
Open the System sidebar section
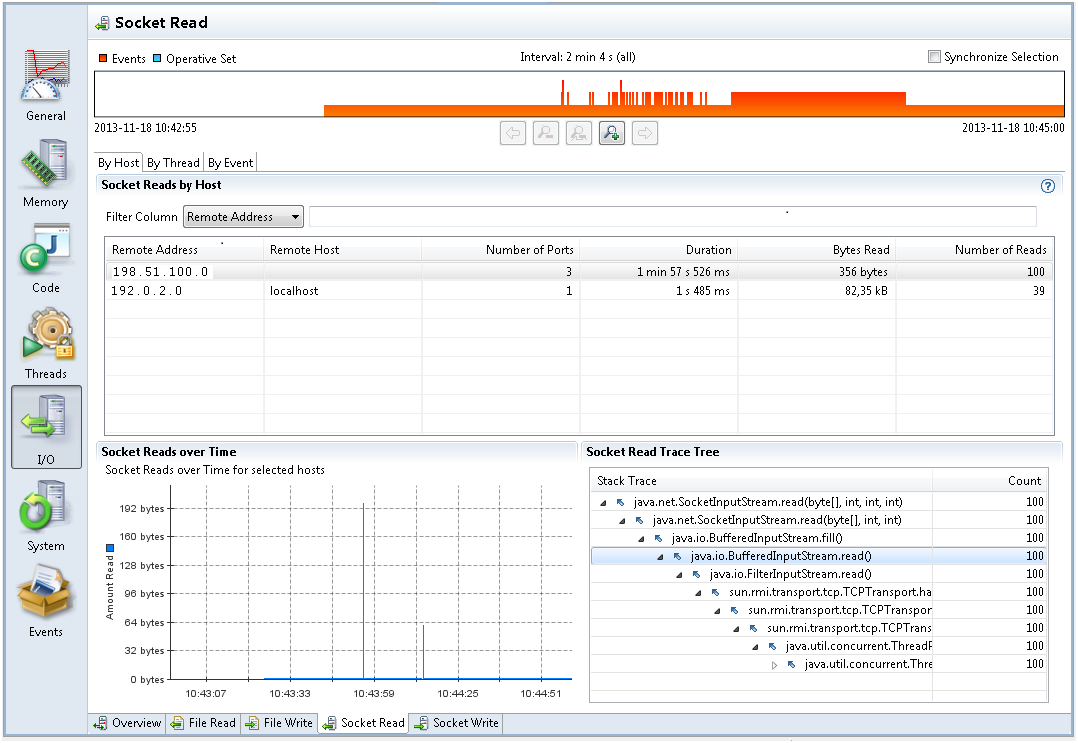tap(46, 516)
